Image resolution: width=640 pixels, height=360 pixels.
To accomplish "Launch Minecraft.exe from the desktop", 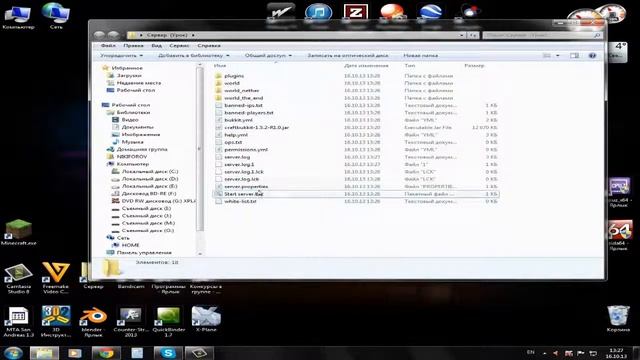I will [18, 233].
